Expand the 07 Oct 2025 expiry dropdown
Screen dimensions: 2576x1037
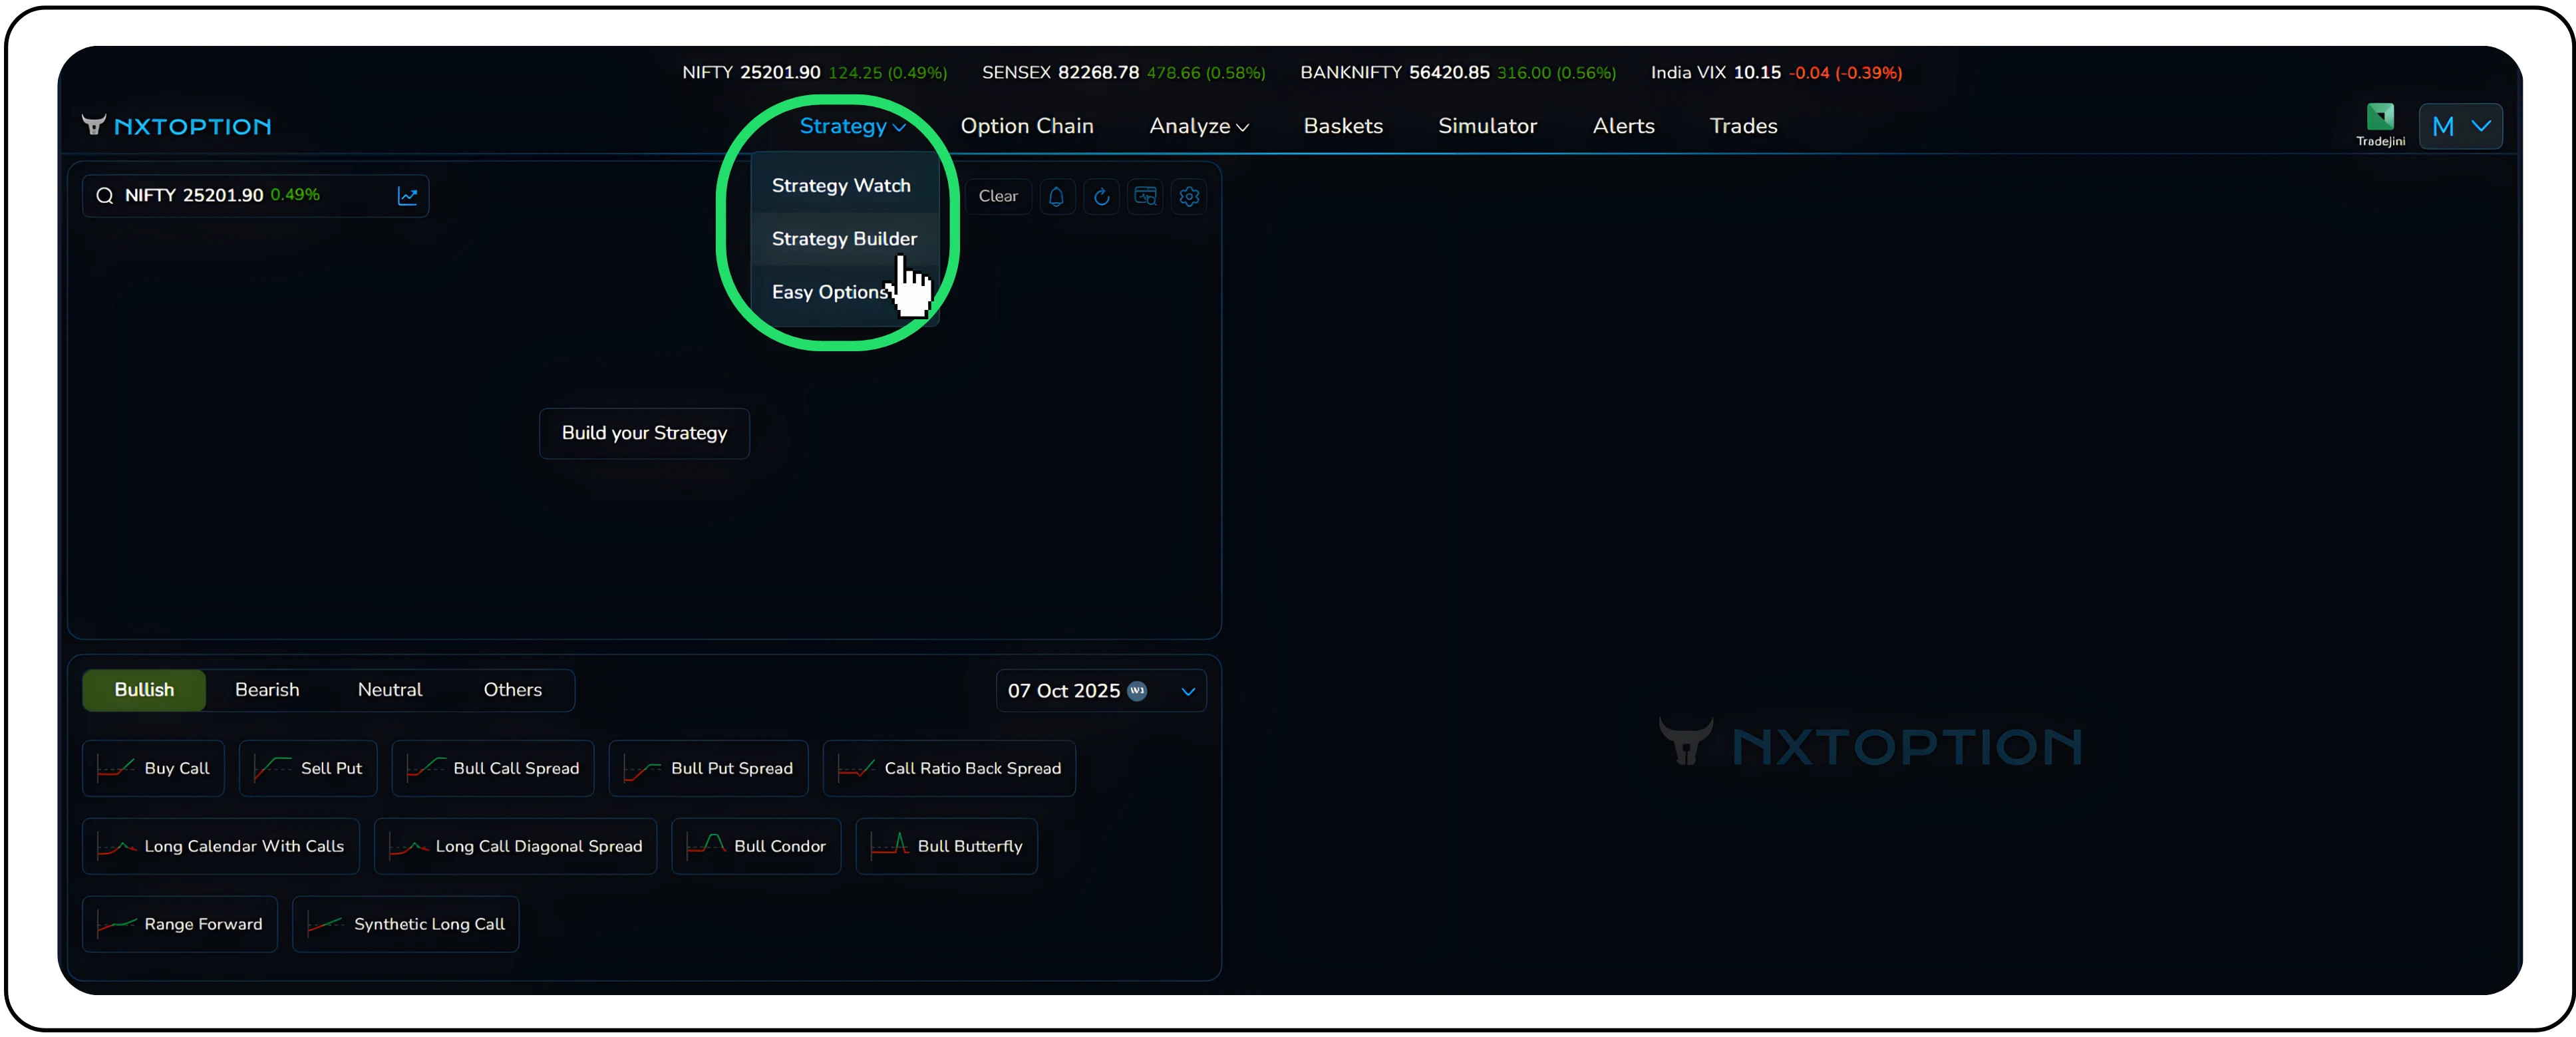[x=1188, y=691]
